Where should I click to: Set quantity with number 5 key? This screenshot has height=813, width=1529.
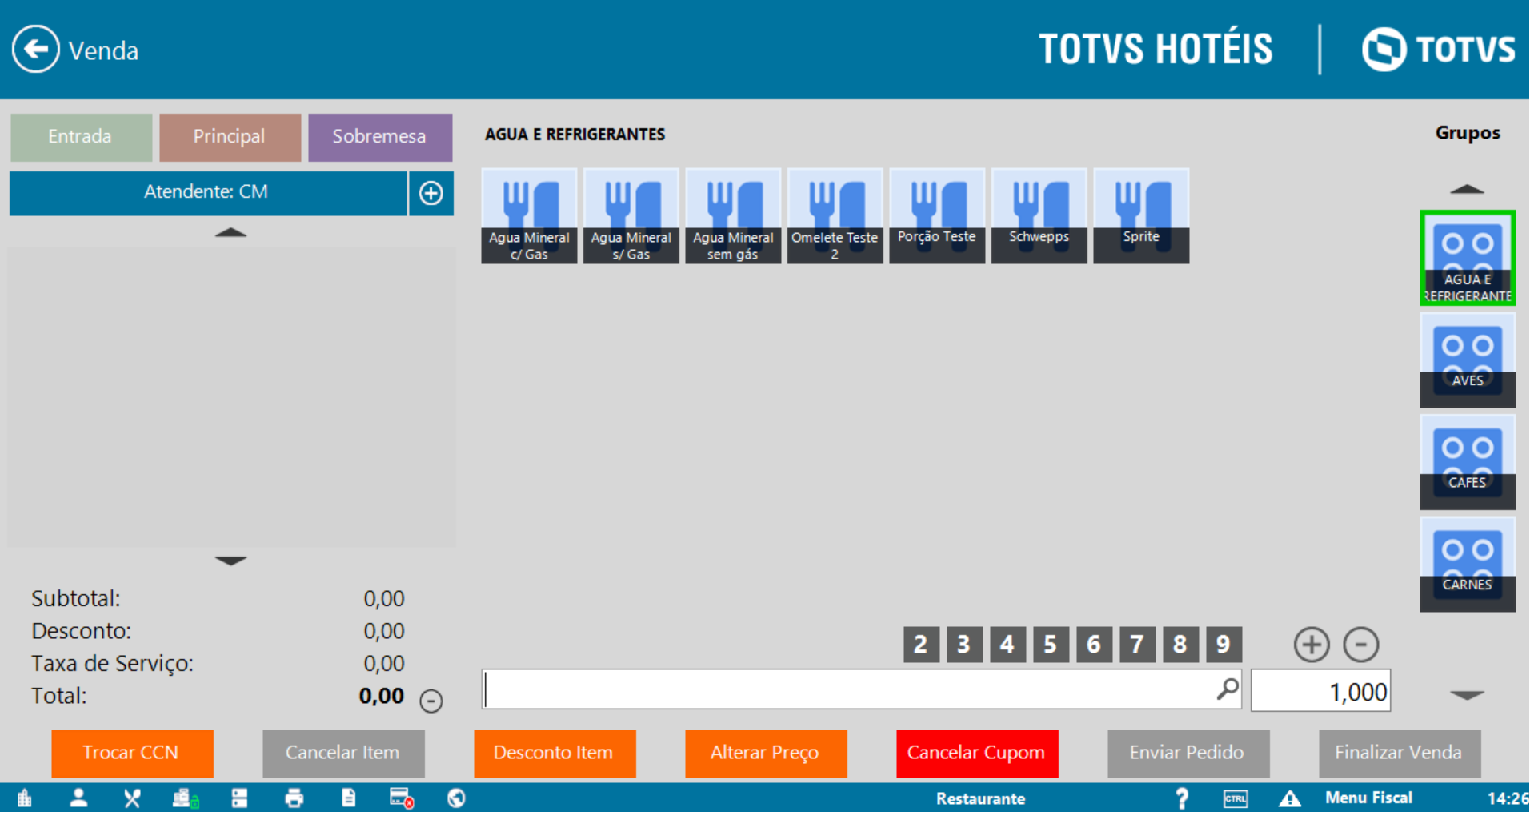coord(1050,645)
